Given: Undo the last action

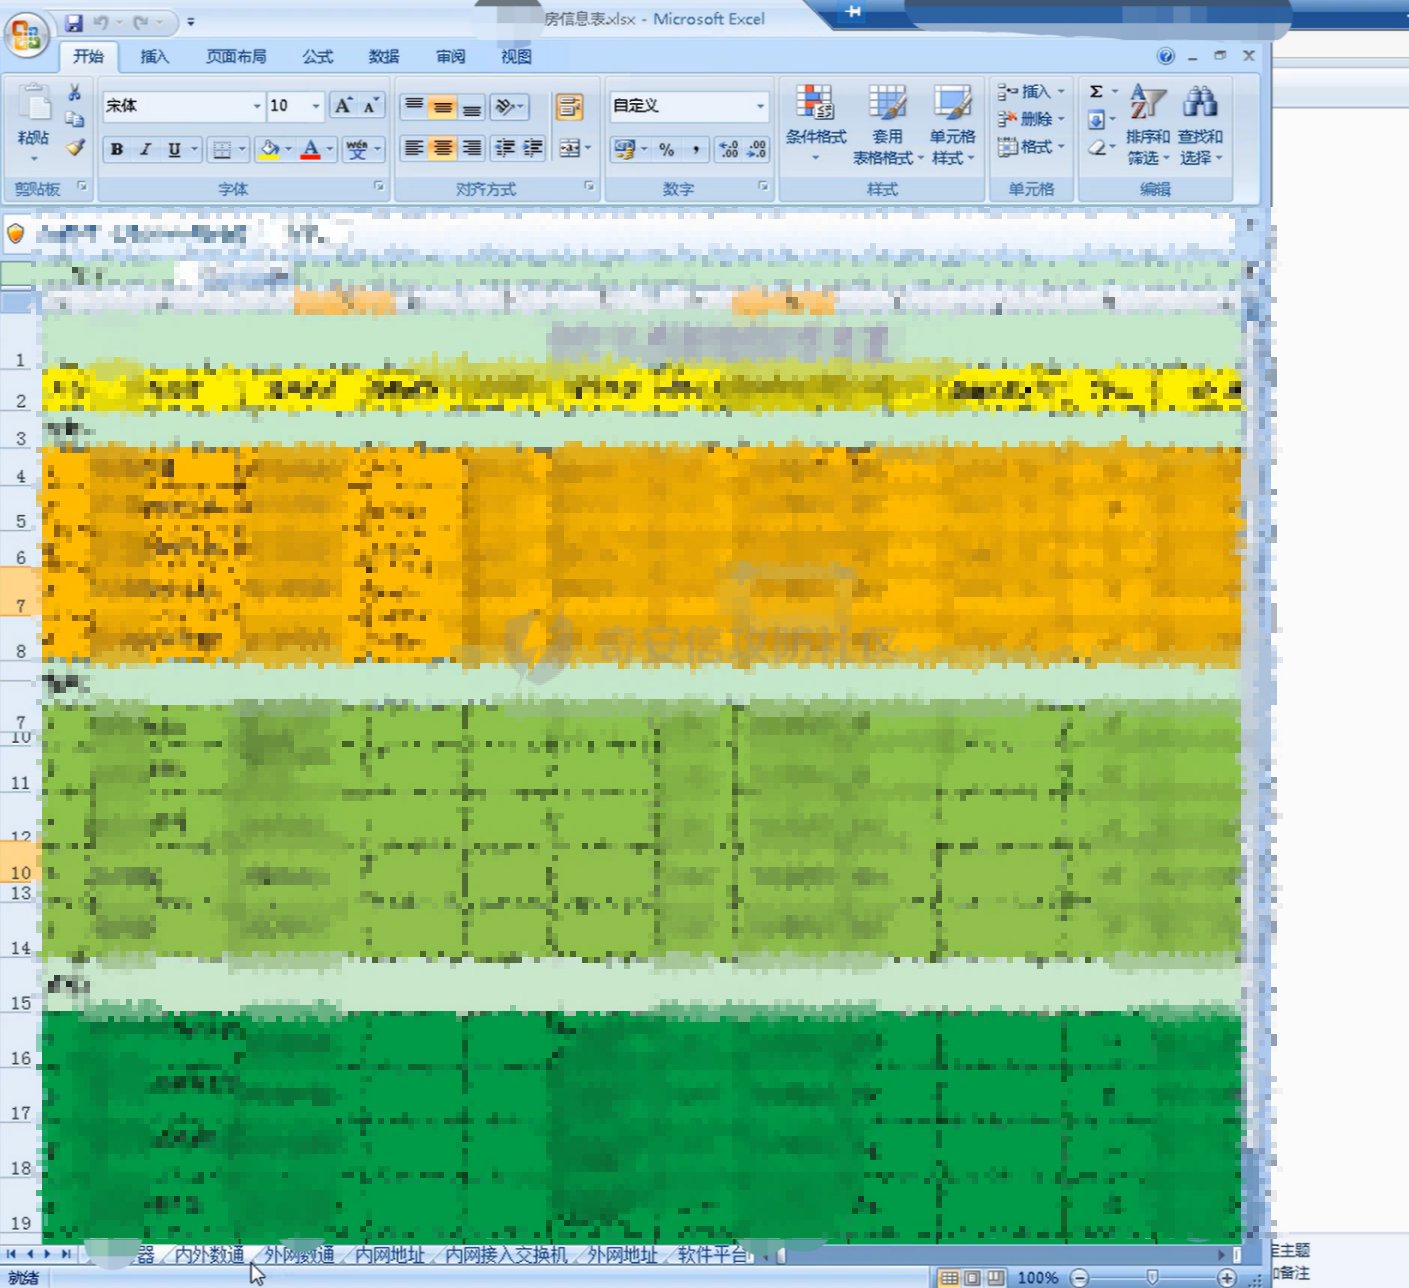Looking at the screenshot, I should point(101,22).
